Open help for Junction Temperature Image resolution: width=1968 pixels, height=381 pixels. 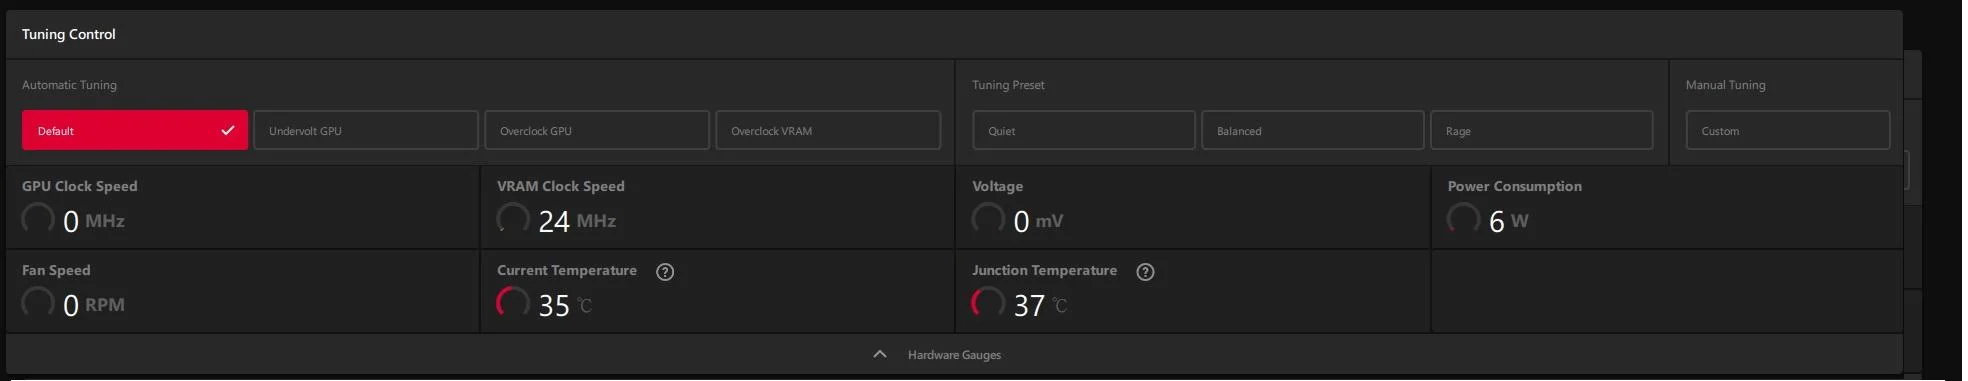[x=1146, y=272]
